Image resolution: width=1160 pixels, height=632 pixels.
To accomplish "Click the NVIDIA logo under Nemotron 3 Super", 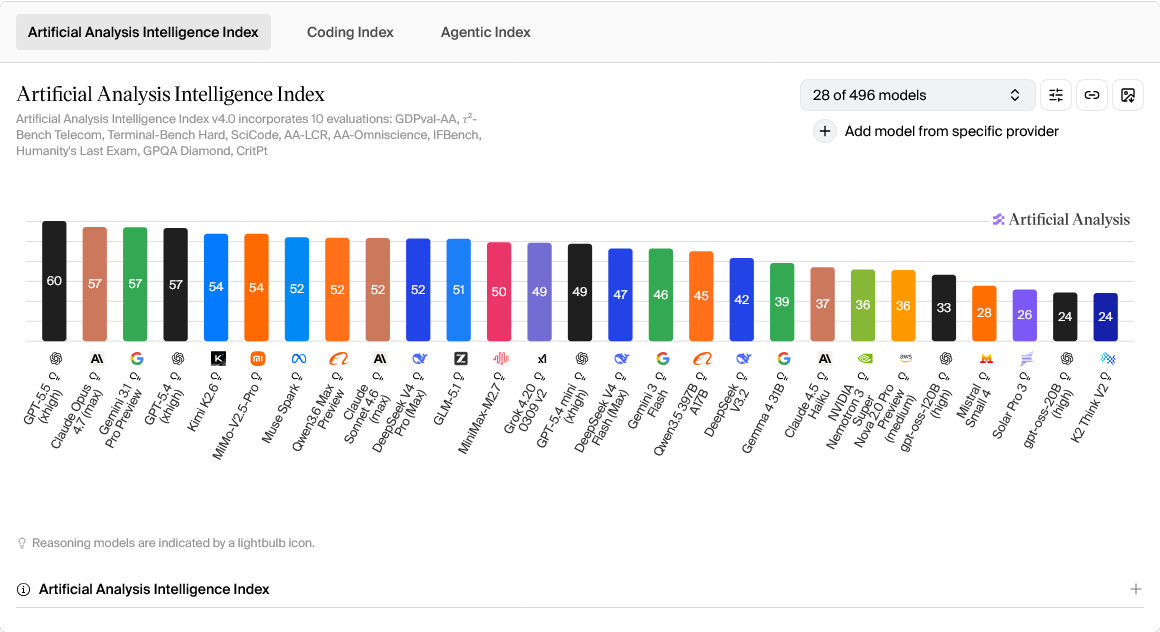I will [864, 358].
